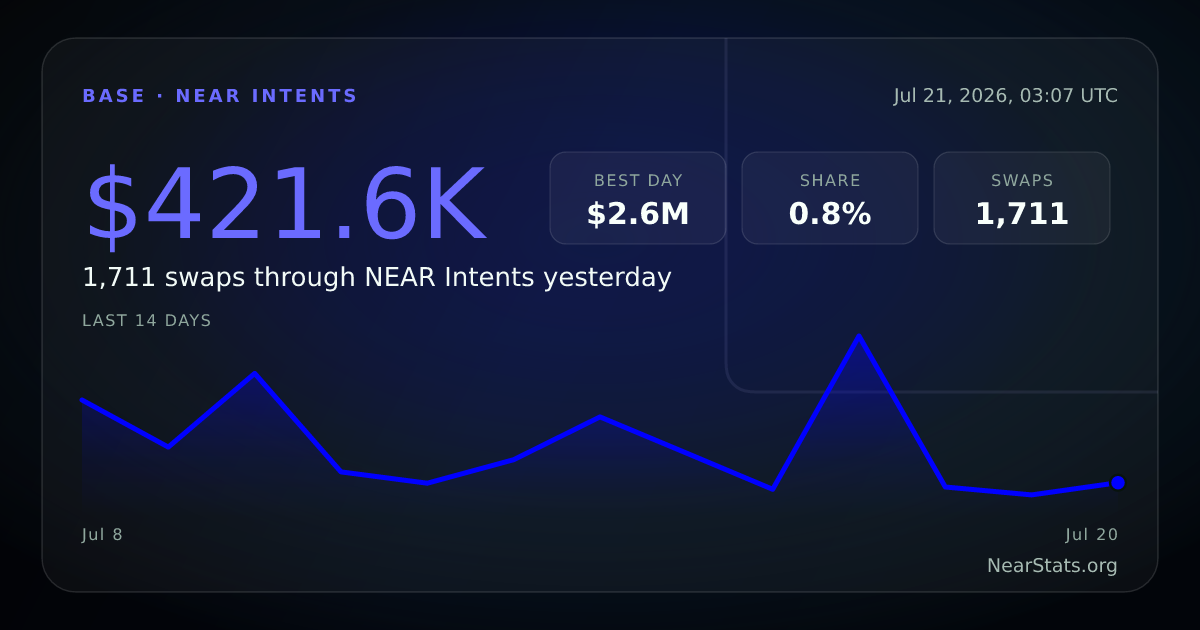
Task: Select the $421.6K headline volume figure
Action: click(x=286, y=206)
